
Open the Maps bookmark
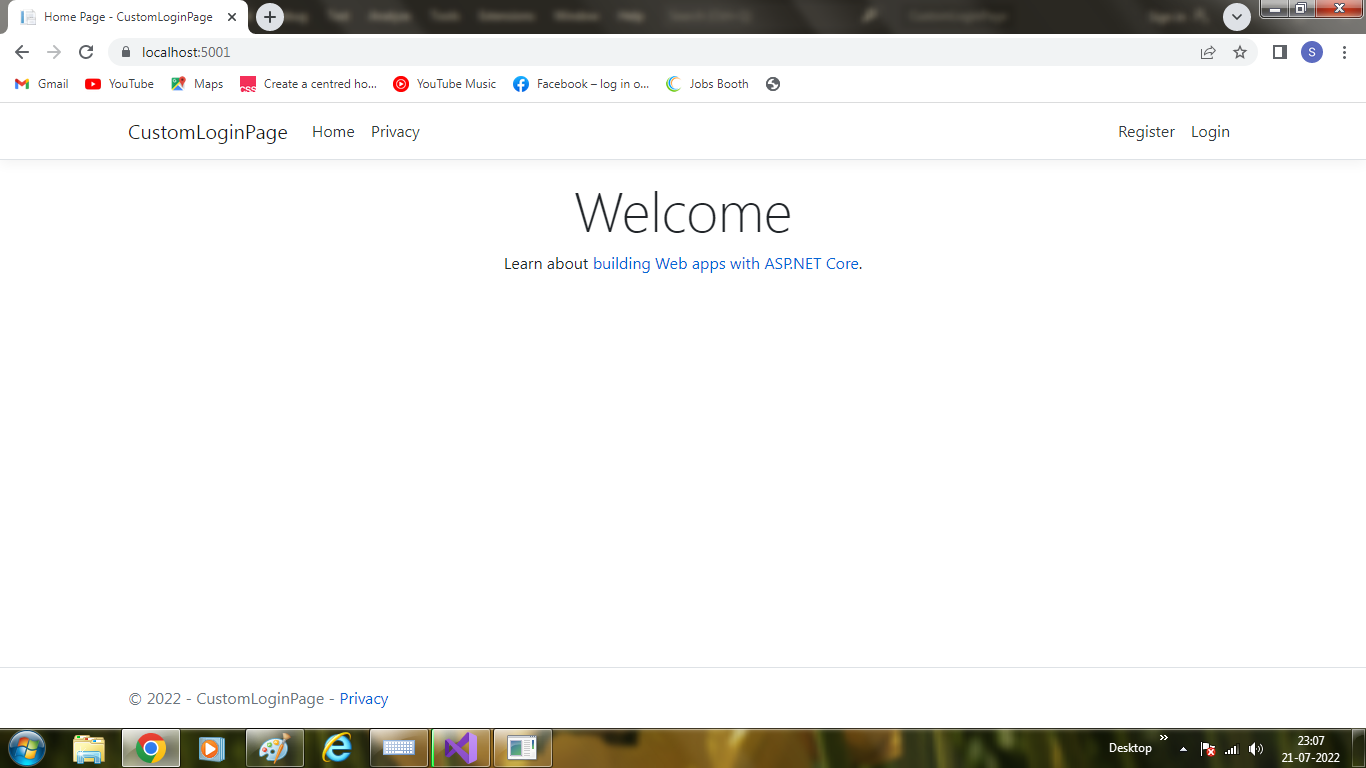point(196,84)
